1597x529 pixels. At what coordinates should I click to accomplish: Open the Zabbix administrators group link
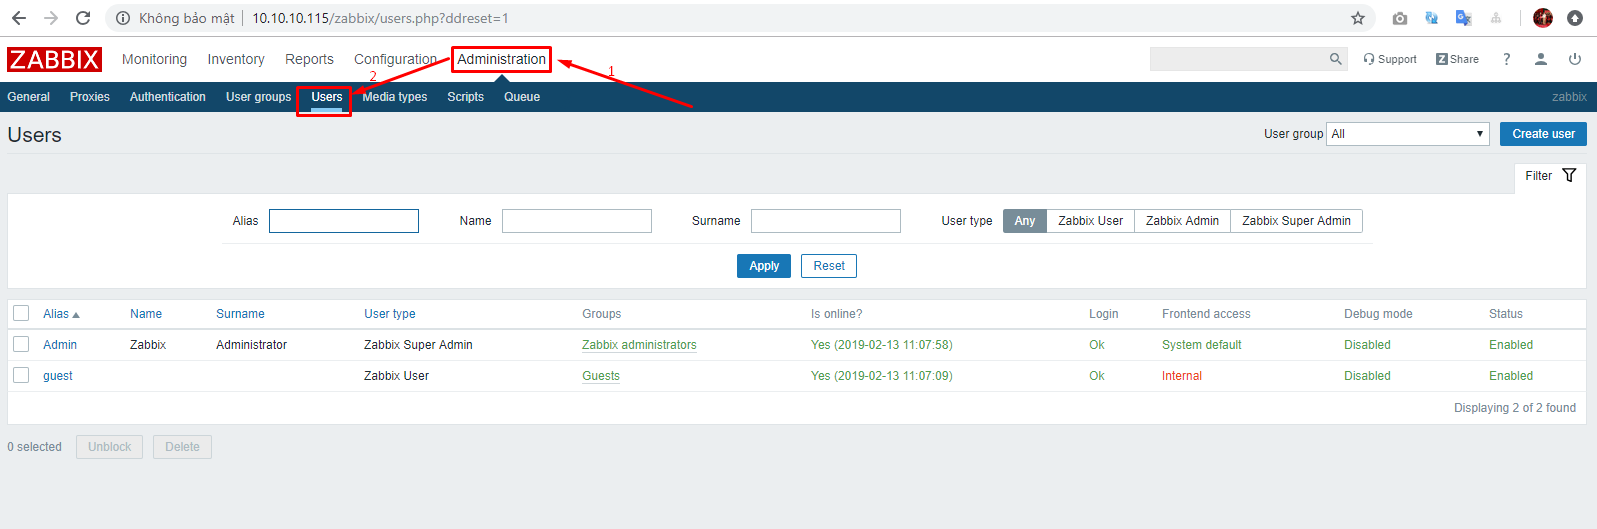click(639, 345)
